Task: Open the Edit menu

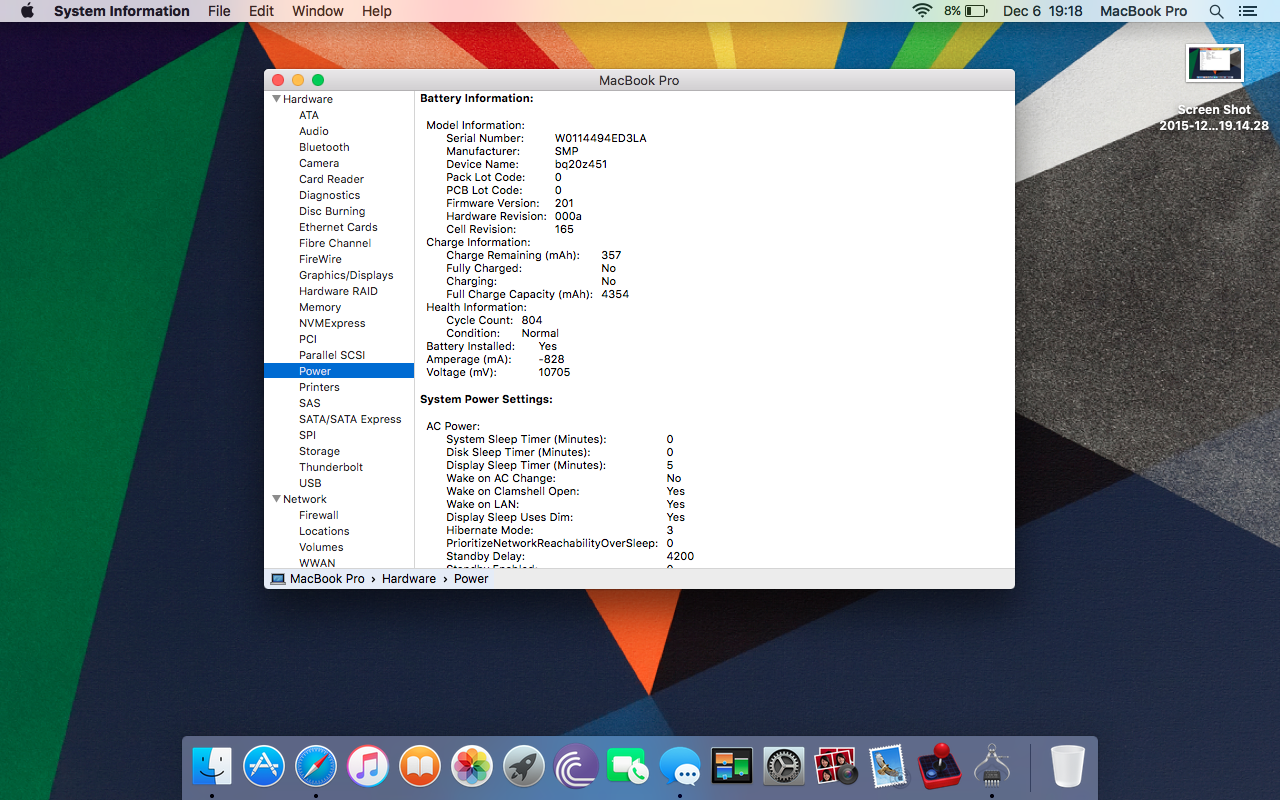Action: coord(261,11)
